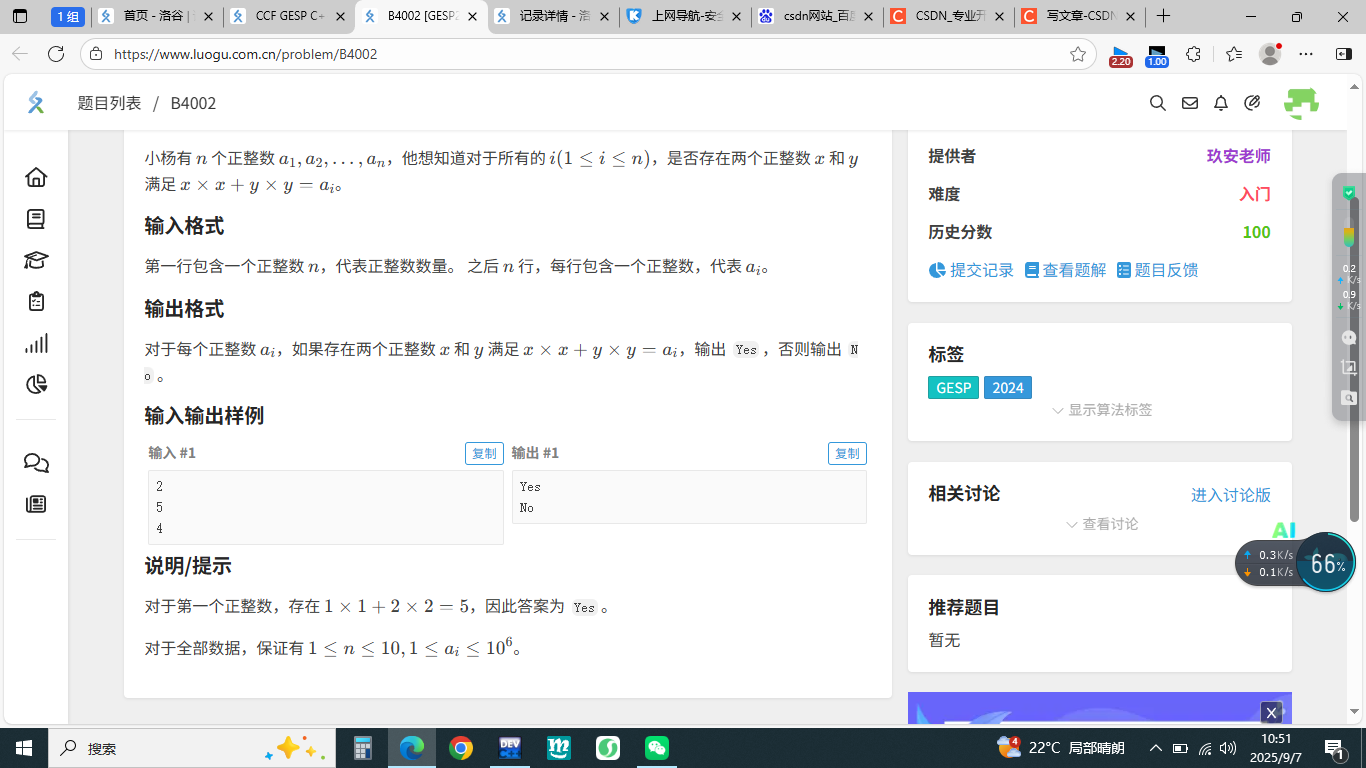Open 查看题解 link
Screen dimensions: 1366x768
[1066, 270]
